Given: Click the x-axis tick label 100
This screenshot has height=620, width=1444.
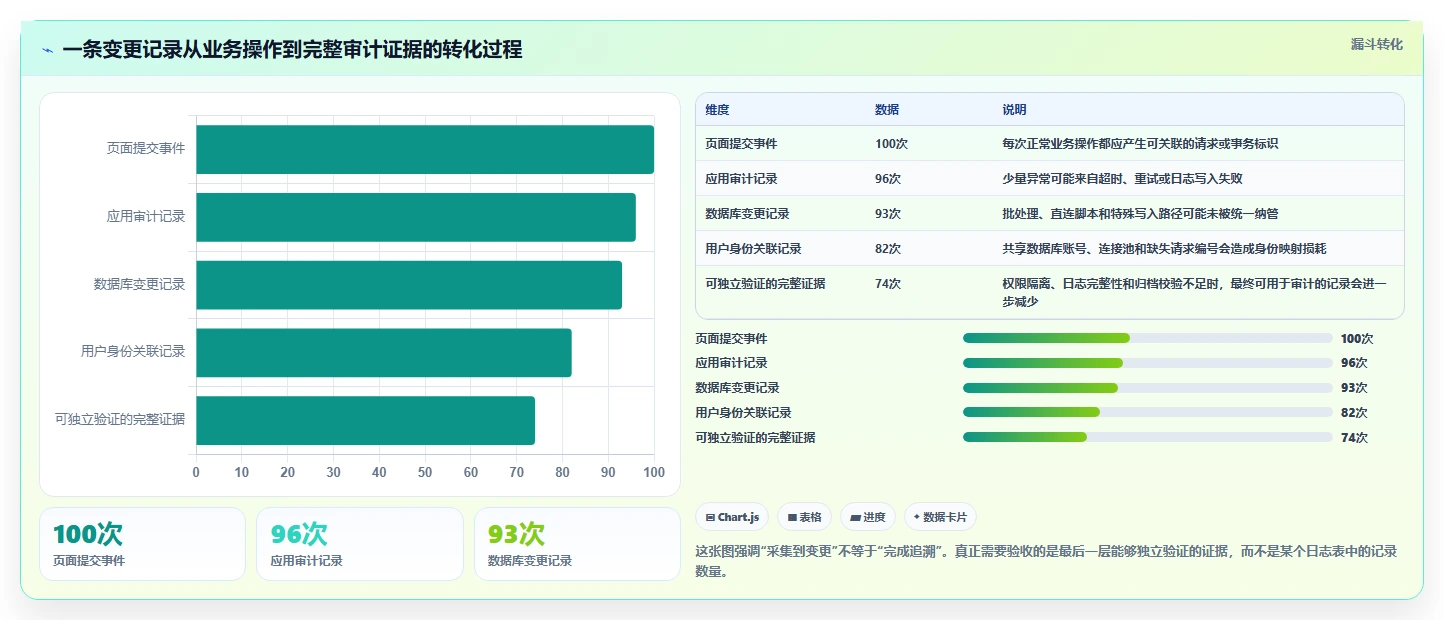Looking at the screenshot, I should (x=654, y=473).
